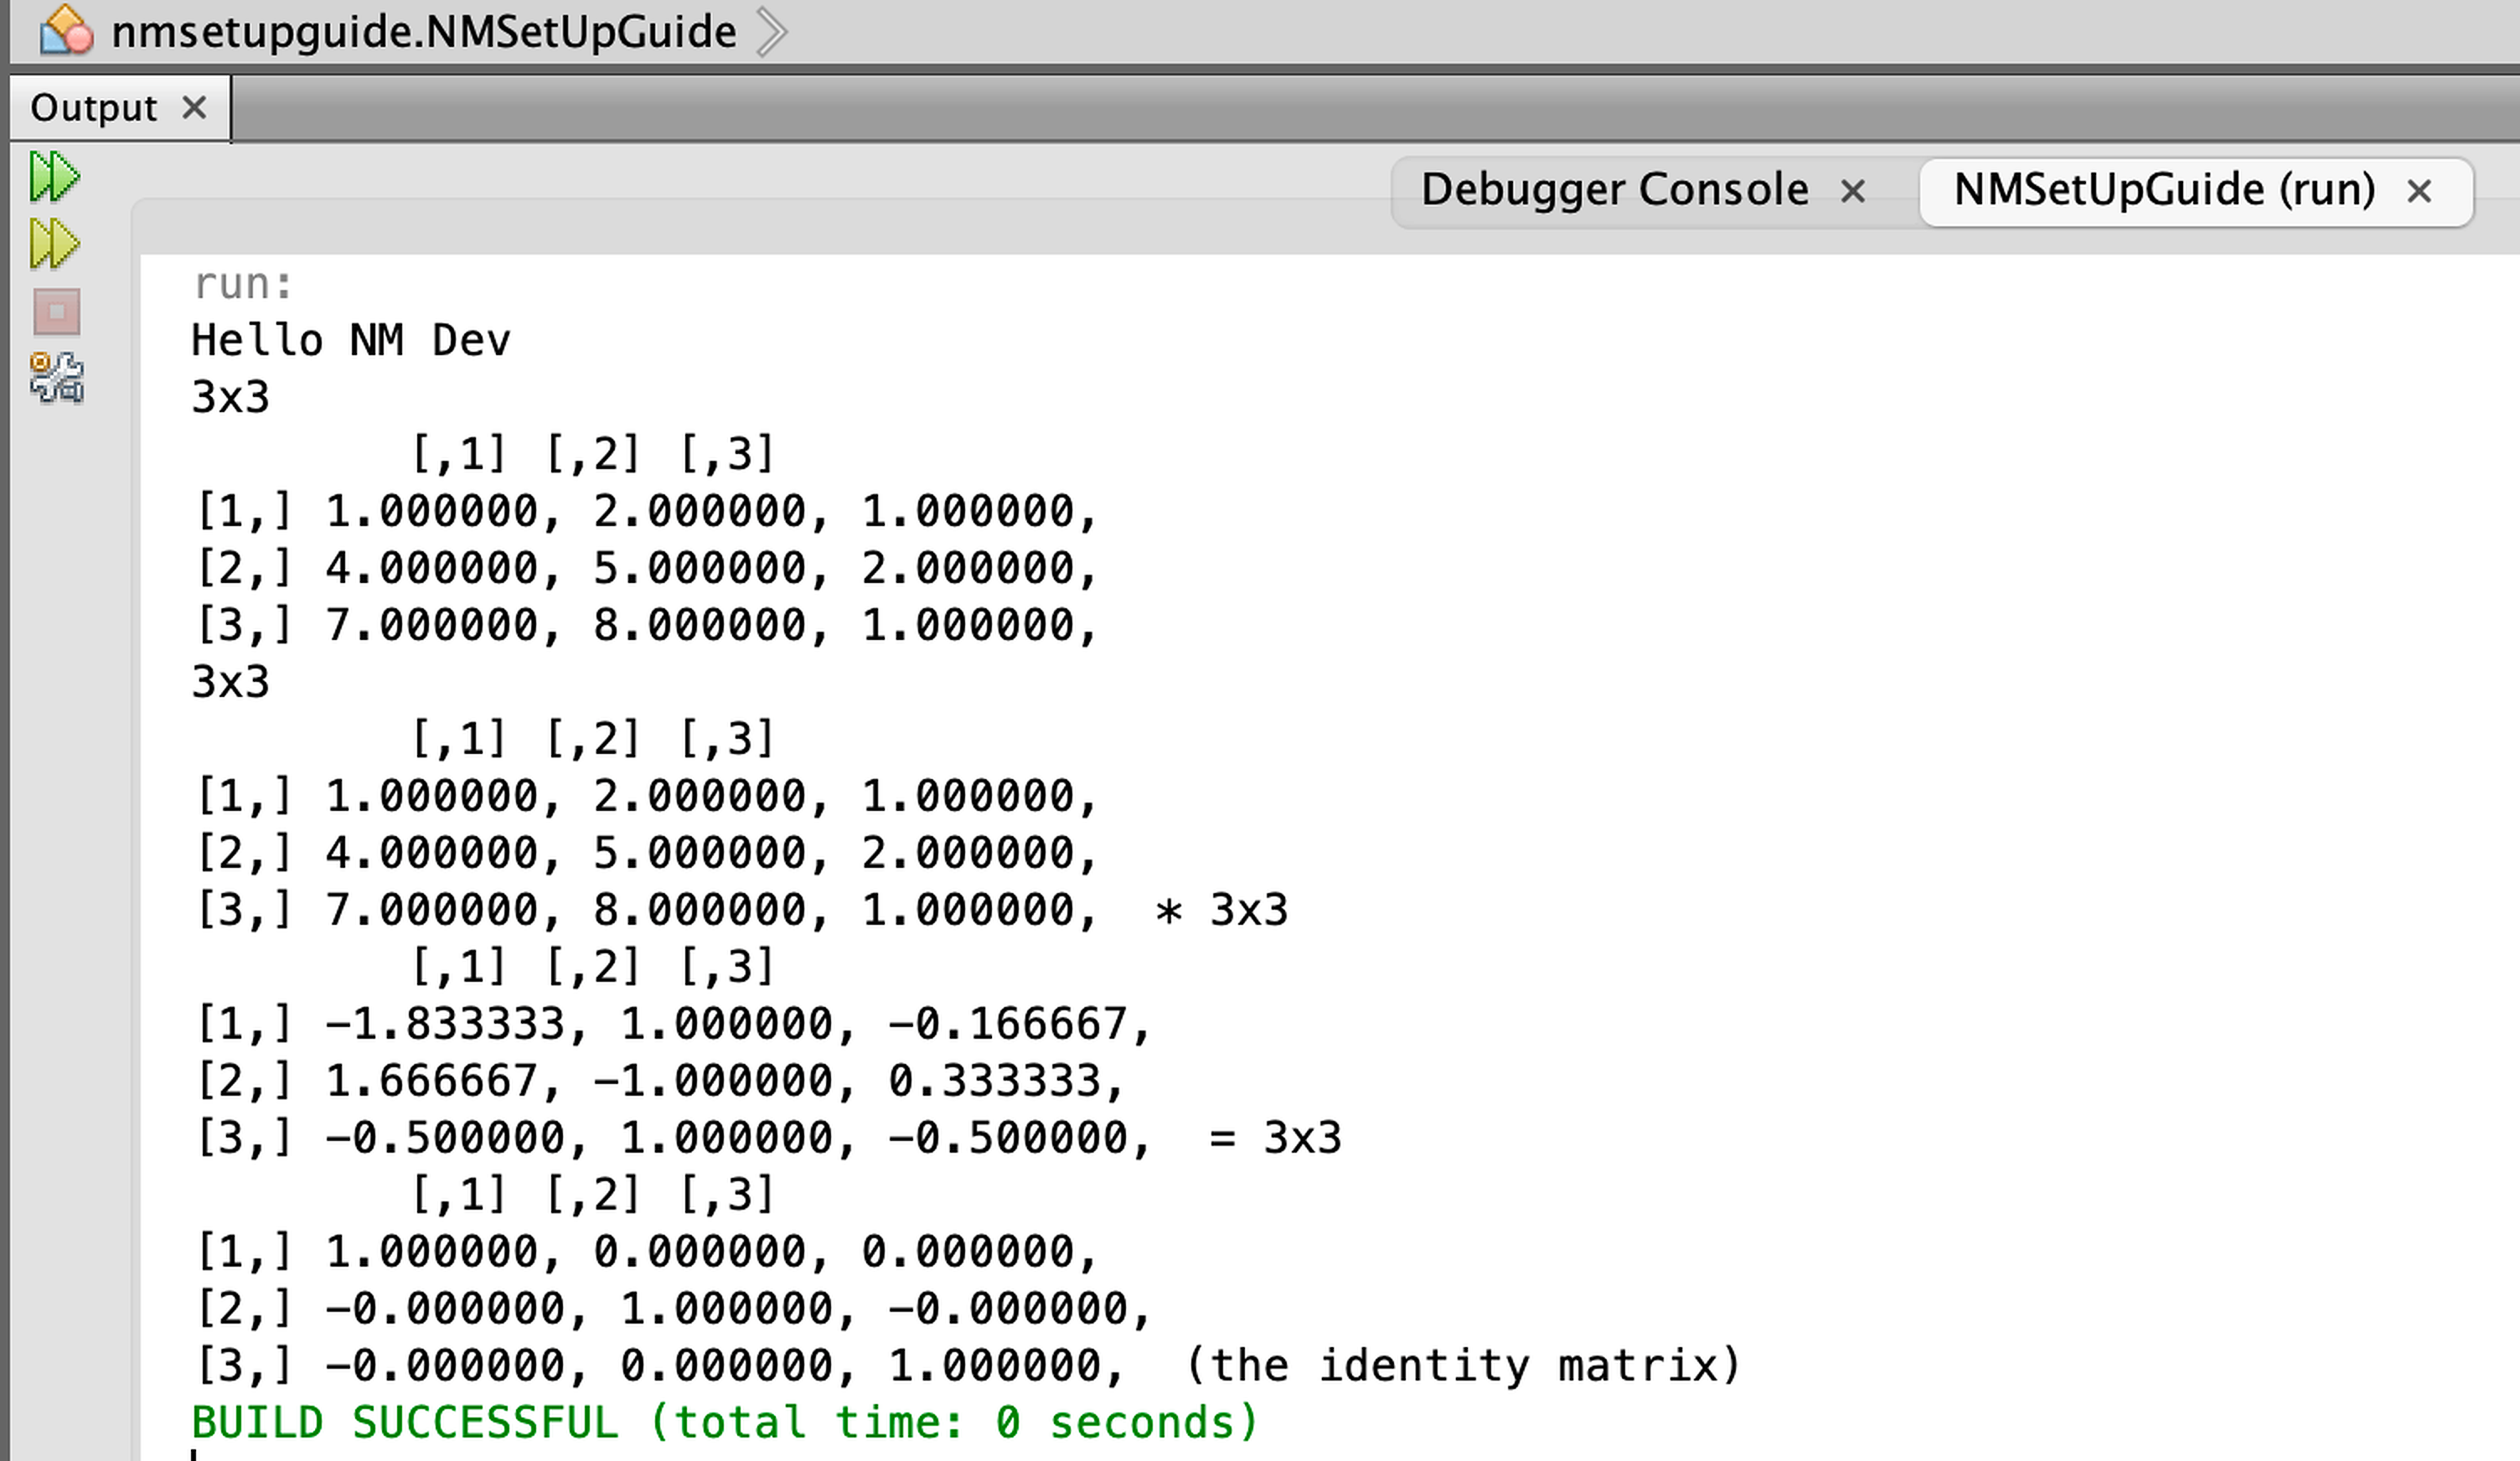Click the 'Hello NM Dev' output line
This screenshot has width=2520, height=1461.
coord(351,341)
